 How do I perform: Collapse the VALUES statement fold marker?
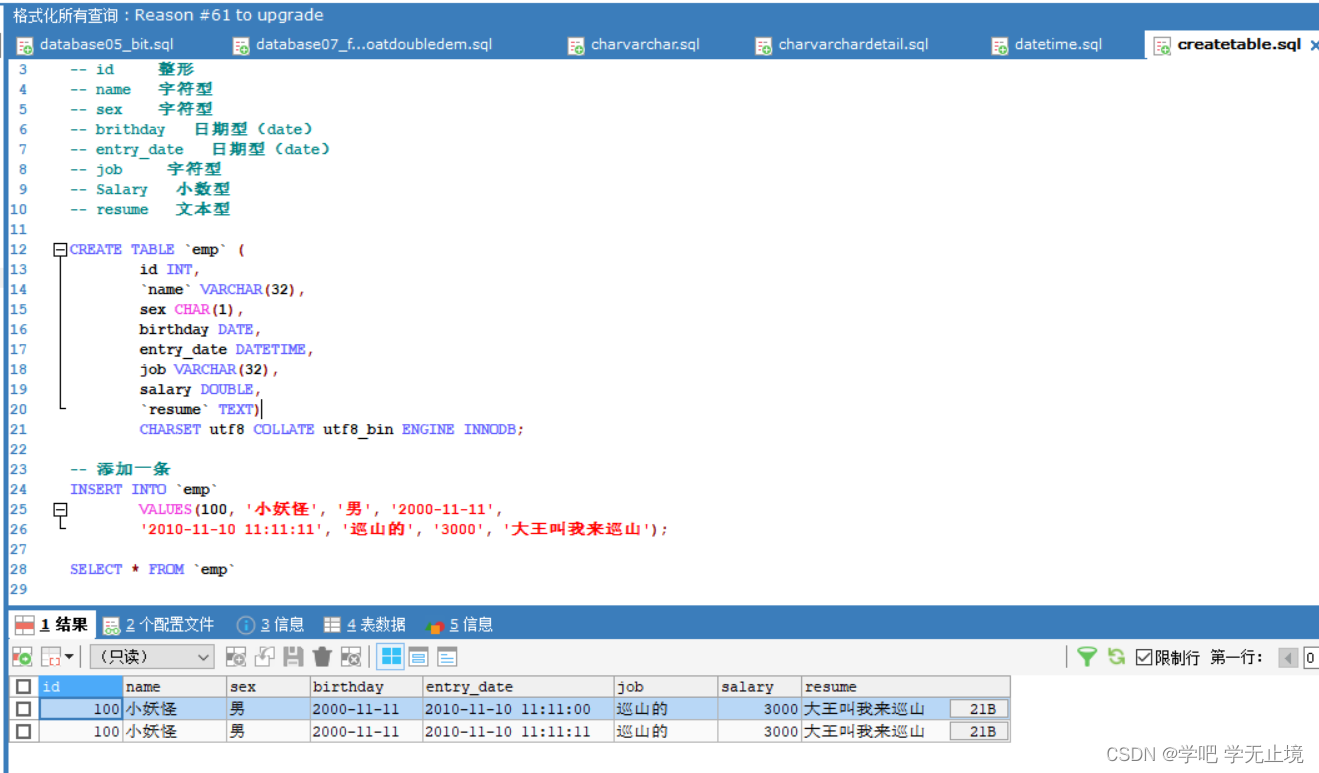coord(60,509)
